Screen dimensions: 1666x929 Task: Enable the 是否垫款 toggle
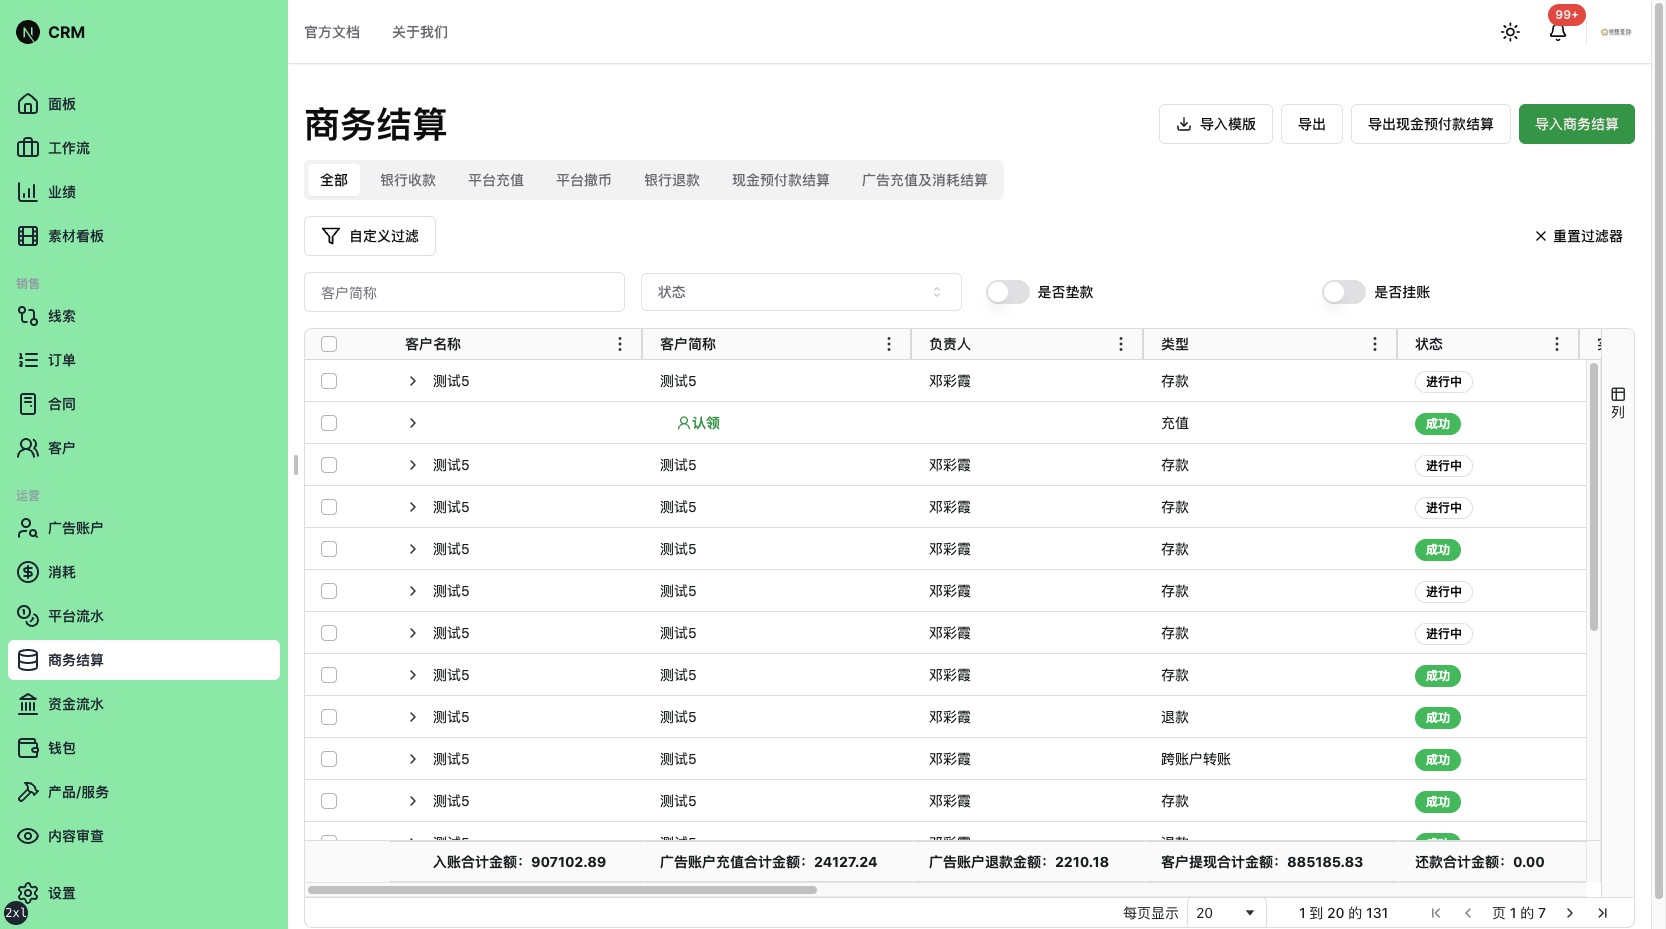(x=1007, y=292)
